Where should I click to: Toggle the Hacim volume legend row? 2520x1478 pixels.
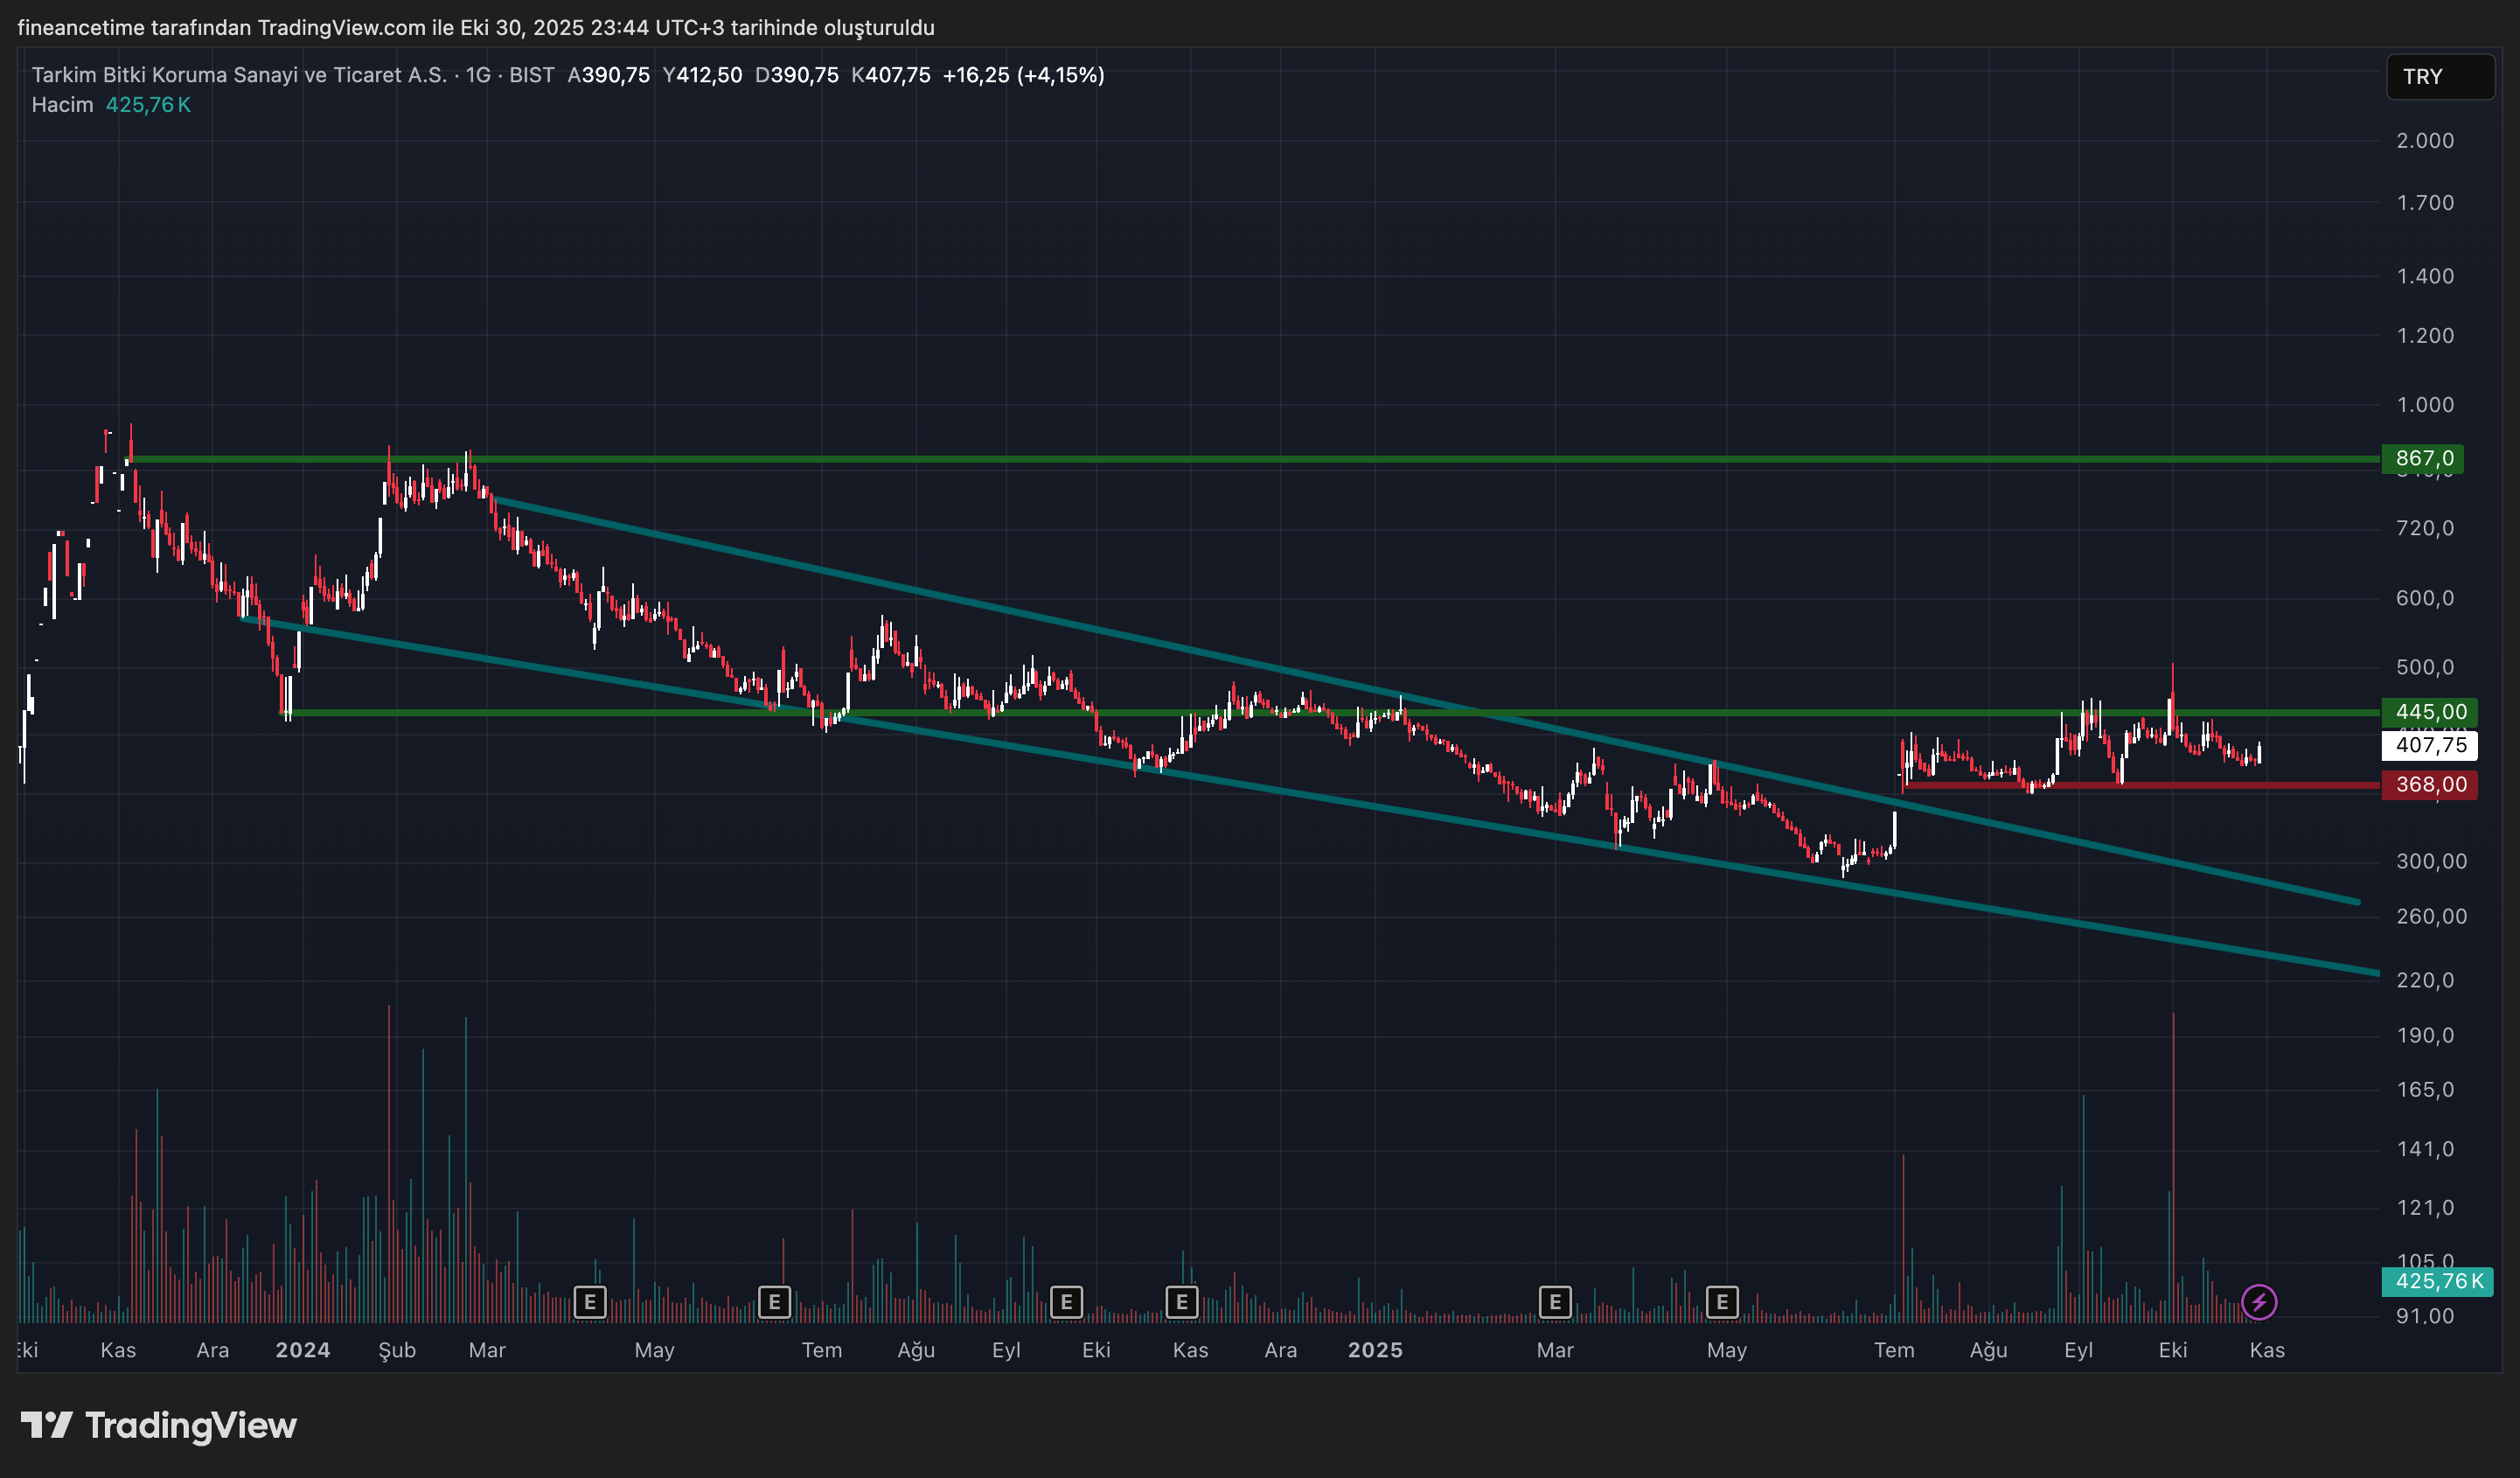pyautogui.click(x=62, y=104)
